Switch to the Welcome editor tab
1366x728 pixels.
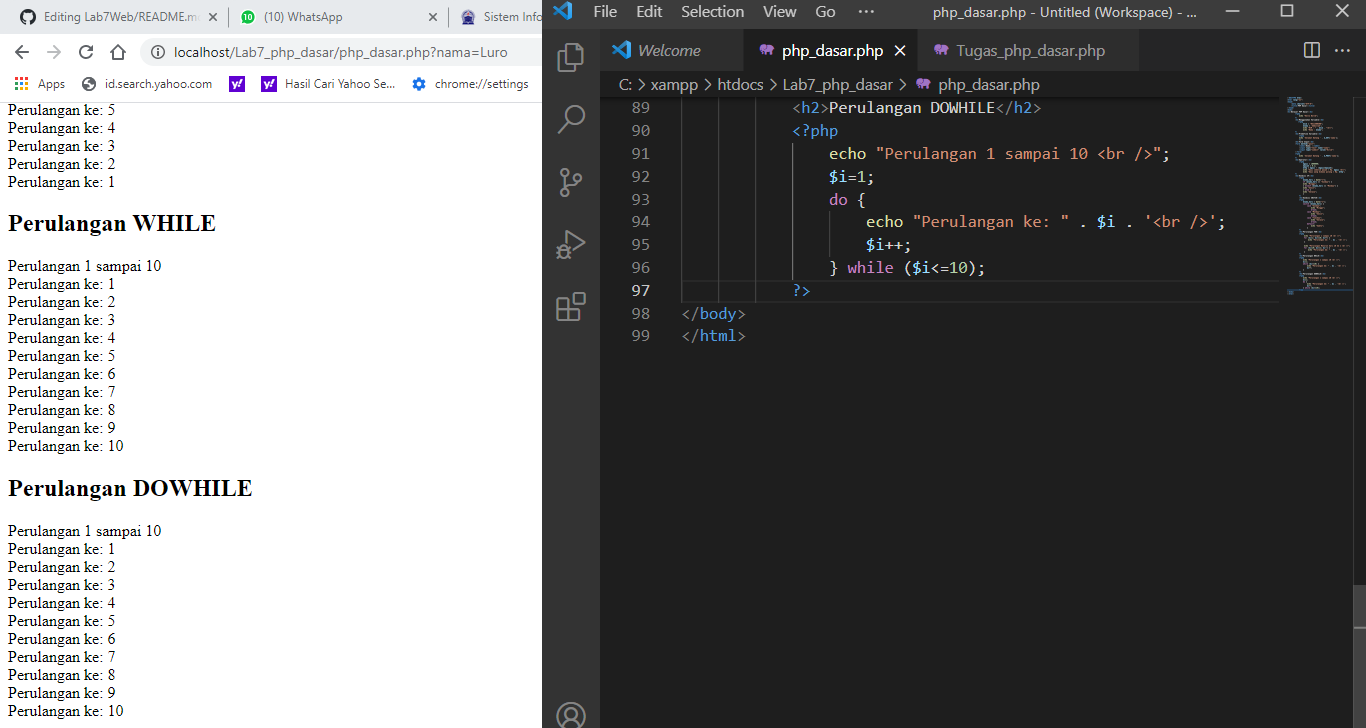click(672, 50)
